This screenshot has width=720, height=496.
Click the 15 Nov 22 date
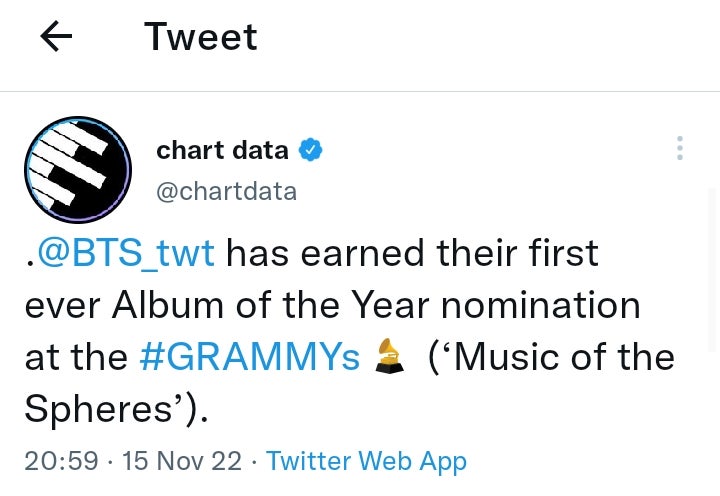point(182,461)
